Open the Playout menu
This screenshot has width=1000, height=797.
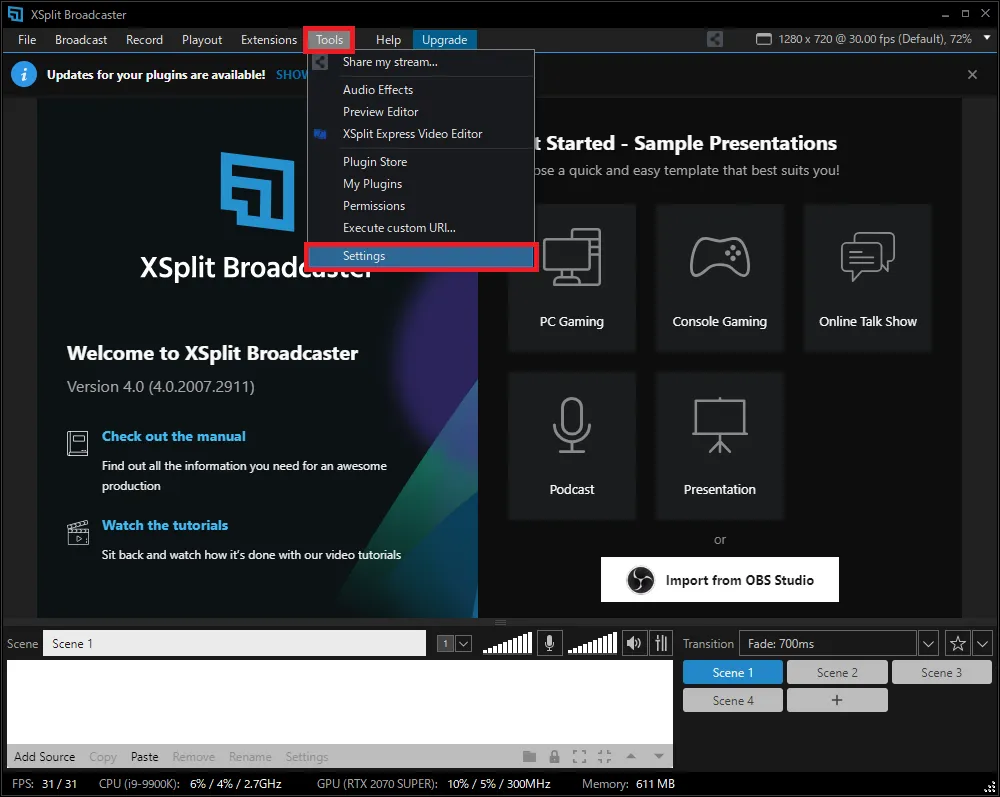pyautogui.click(x=202, y=40)
